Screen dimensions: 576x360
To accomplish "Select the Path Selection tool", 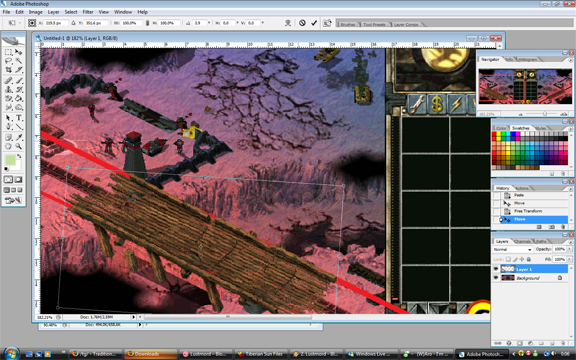I will tap(8, 118).
